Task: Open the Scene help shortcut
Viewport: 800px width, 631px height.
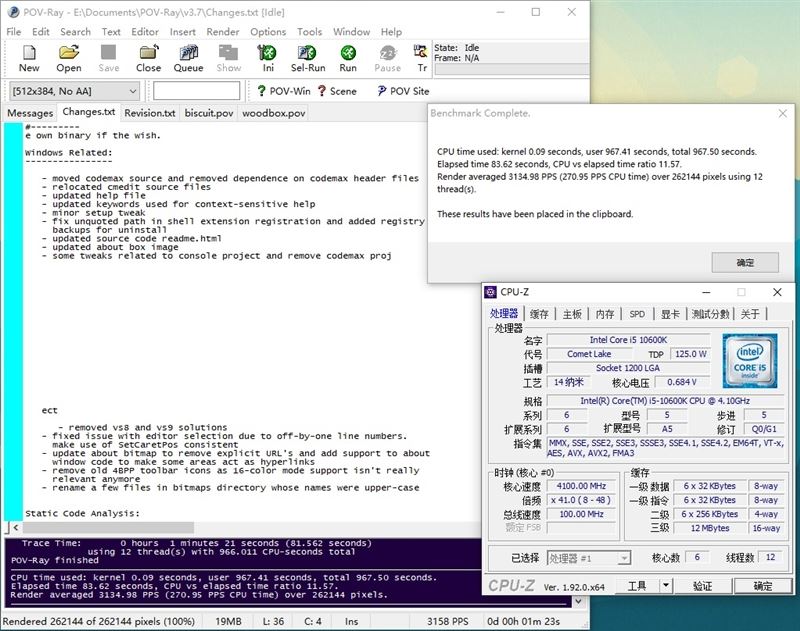Action: [337, 91]
